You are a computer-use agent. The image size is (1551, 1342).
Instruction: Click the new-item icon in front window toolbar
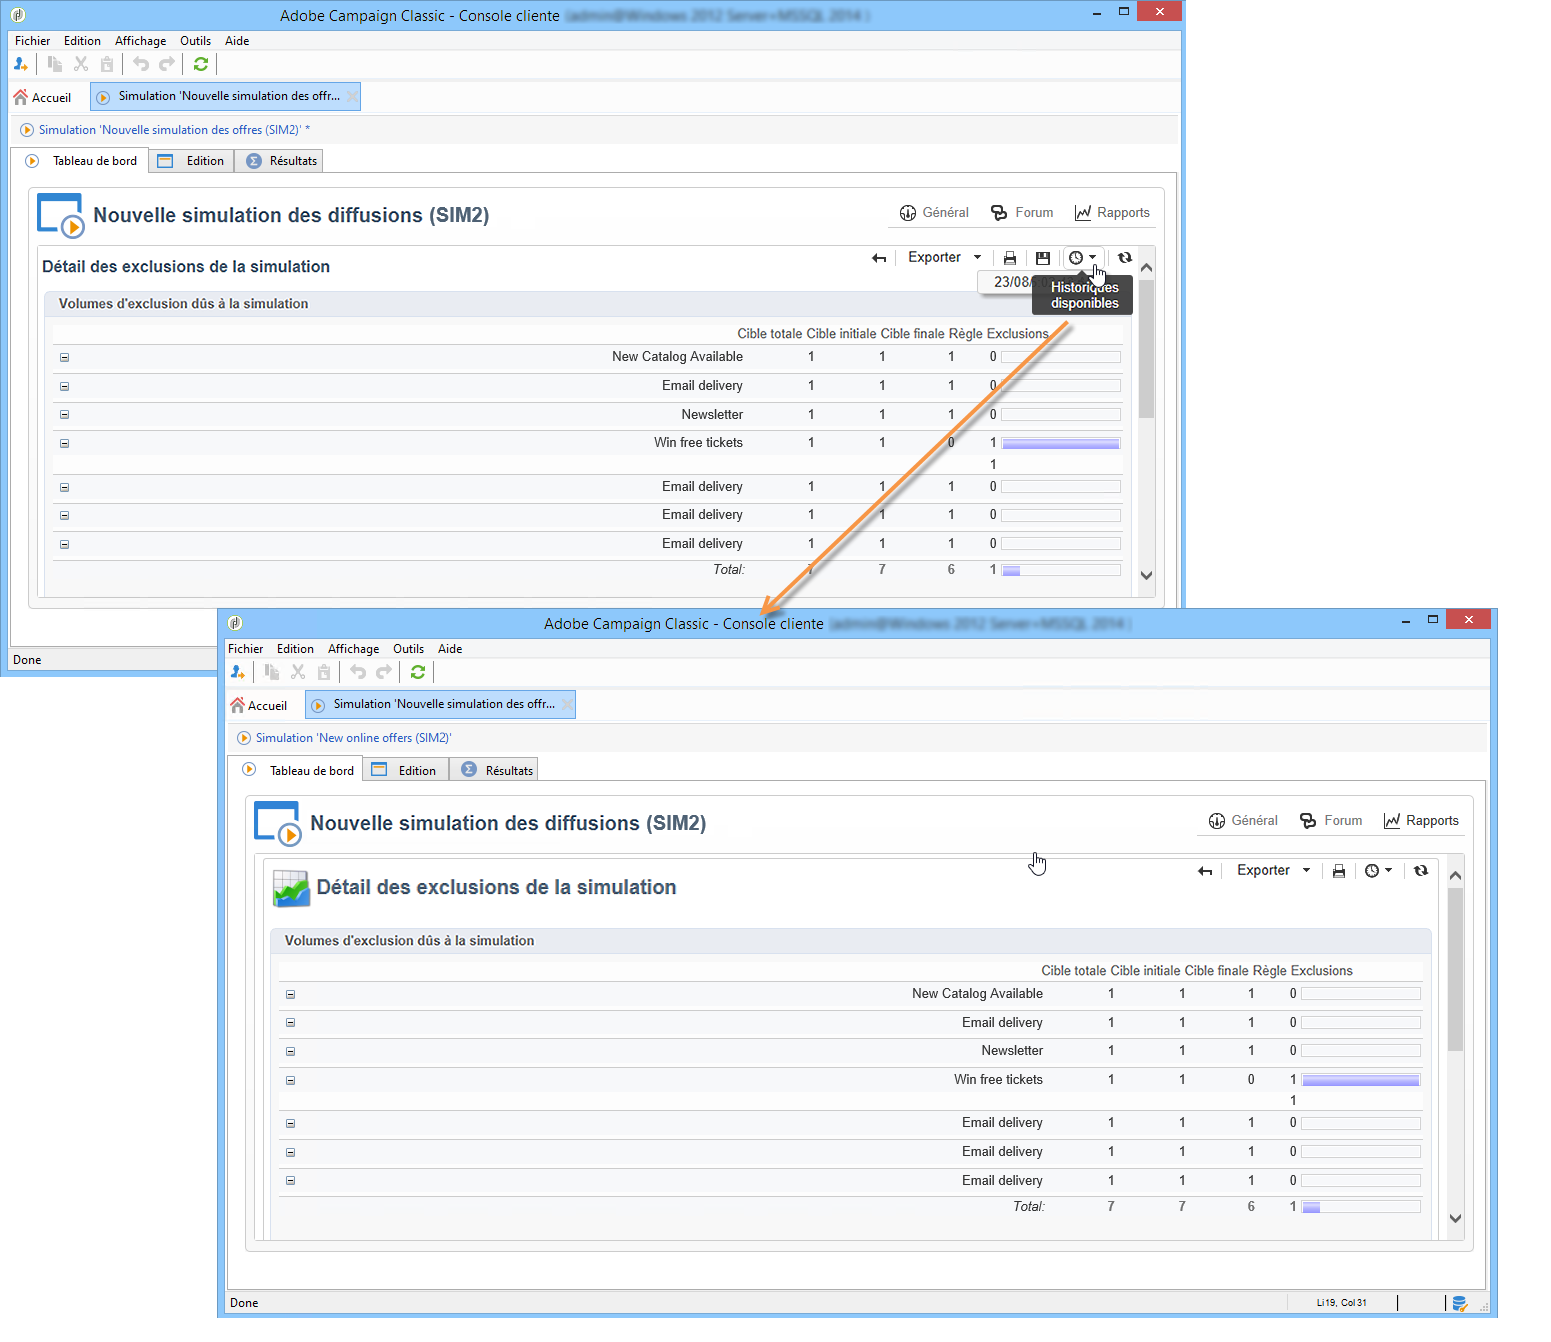point(238,672)
